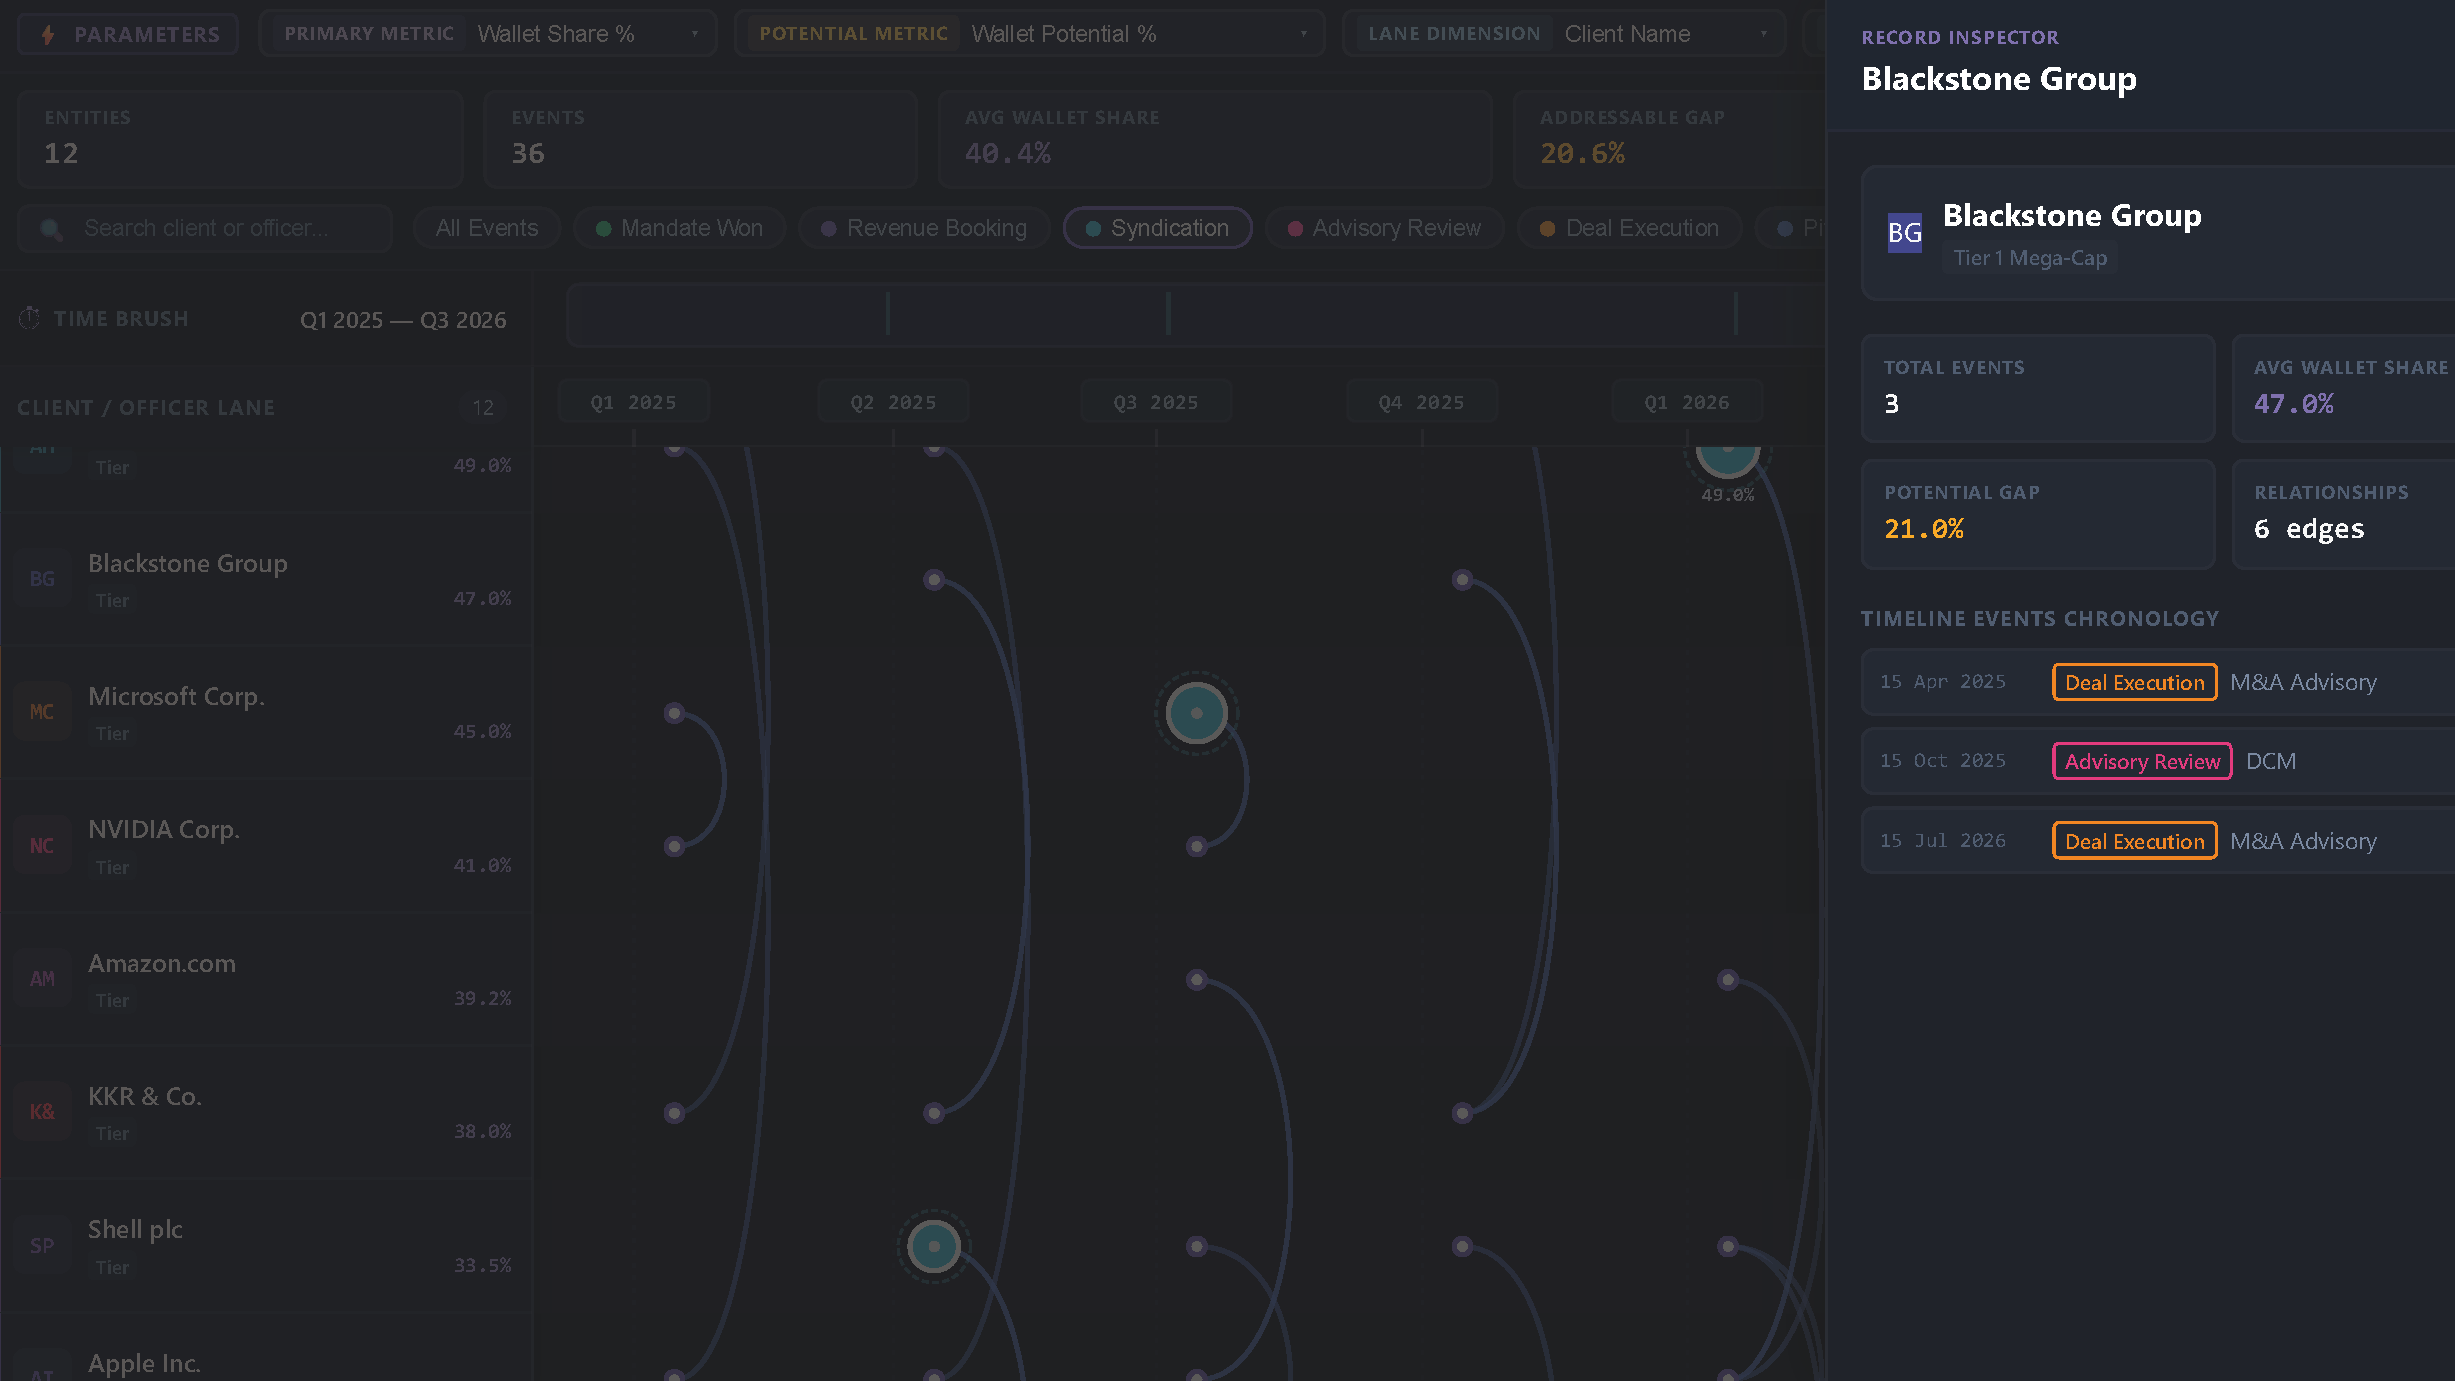The width and height of the screenshot is (2455, 1381).
Task: Open the 15 Jul 2026 Deal Execution event
Action: click(x=2158, y=841)
